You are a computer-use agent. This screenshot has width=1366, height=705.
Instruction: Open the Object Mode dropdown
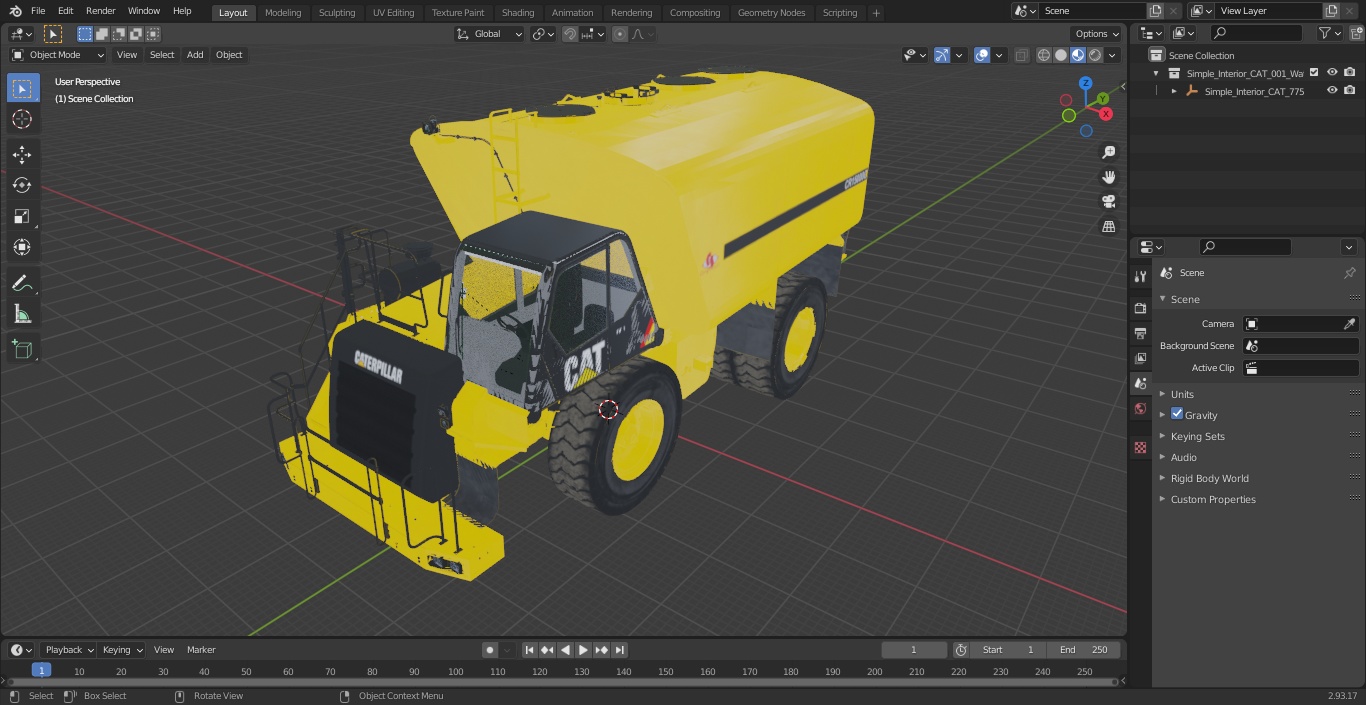[x=57, y=55]
